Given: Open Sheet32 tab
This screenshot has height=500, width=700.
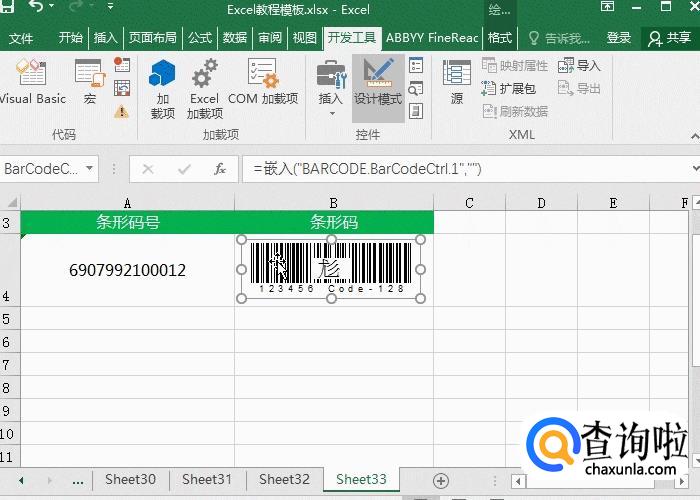Looking at the screenshot, I should (x=284, y=479).
